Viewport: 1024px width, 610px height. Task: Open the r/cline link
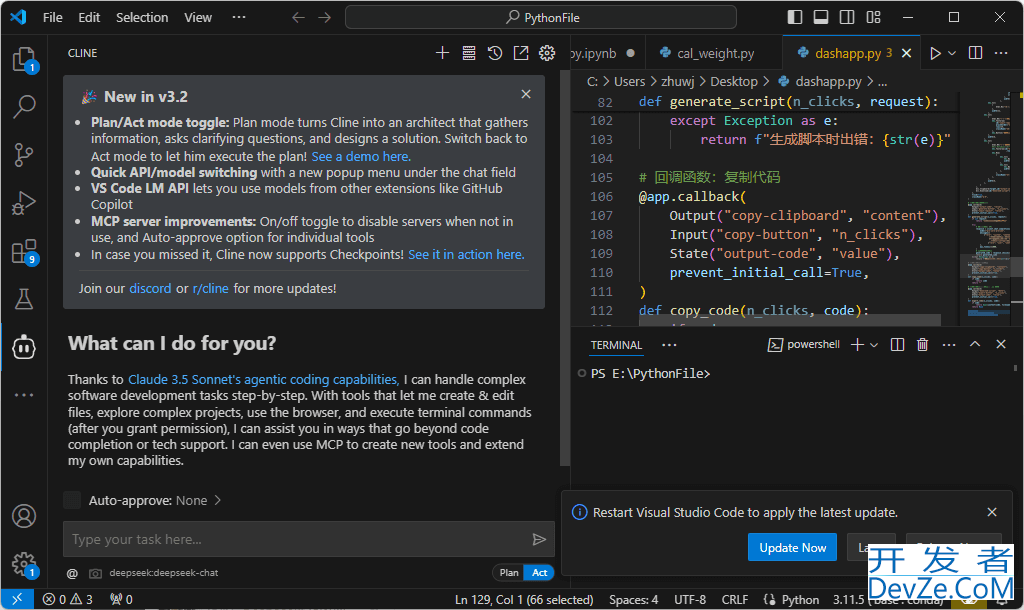210,288
